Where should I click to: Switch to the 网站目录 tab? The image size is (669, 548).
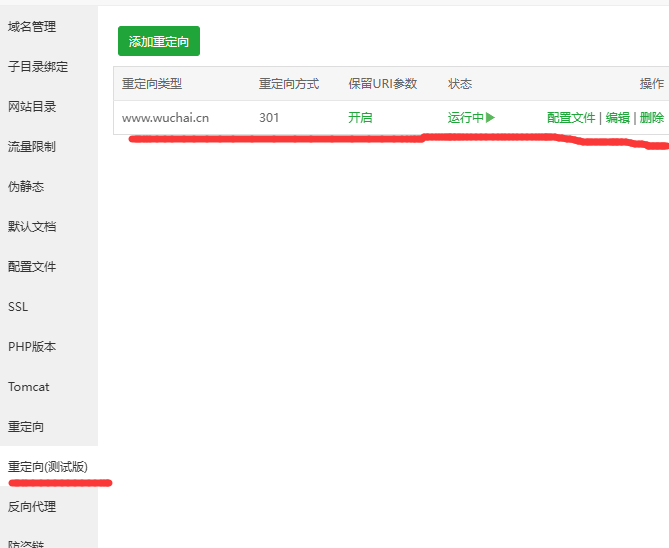click(x=32, y=107)
